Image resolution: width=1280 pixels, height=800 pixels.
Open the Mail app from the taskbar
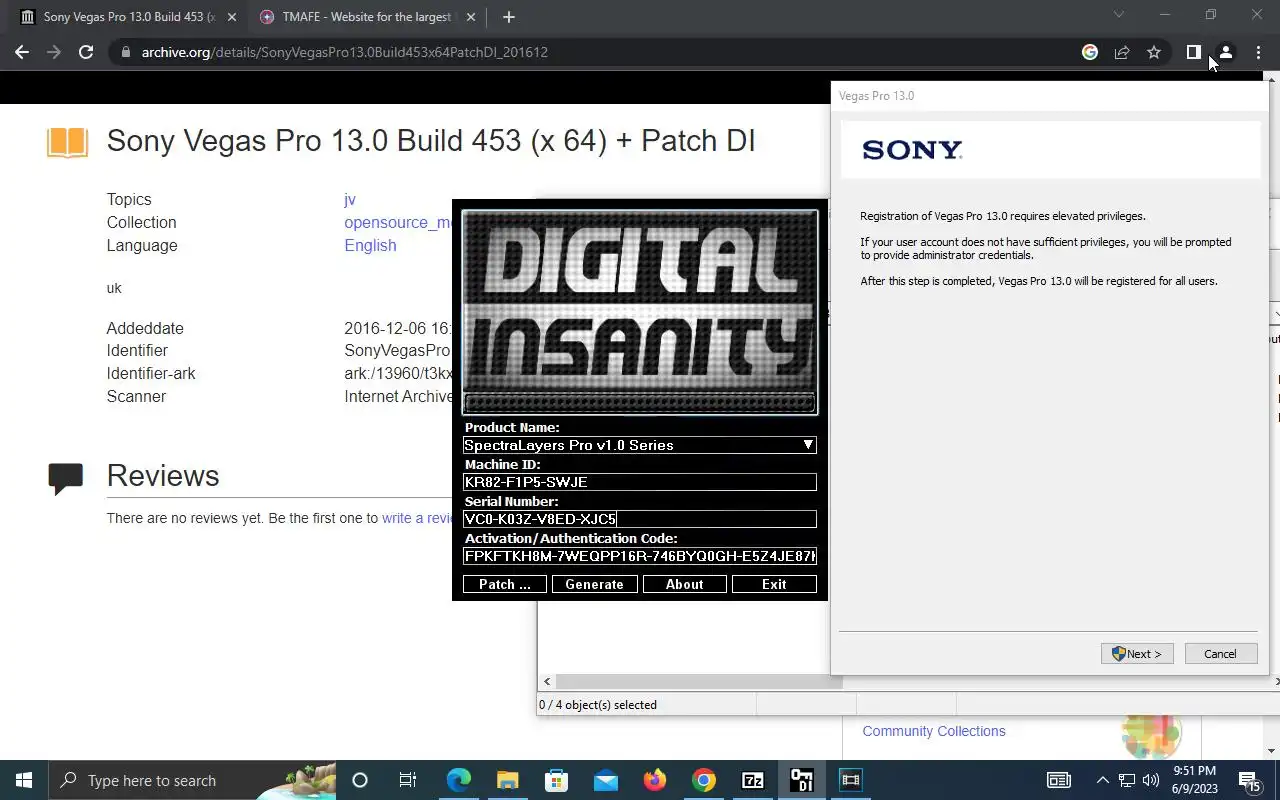pos(605,780)
